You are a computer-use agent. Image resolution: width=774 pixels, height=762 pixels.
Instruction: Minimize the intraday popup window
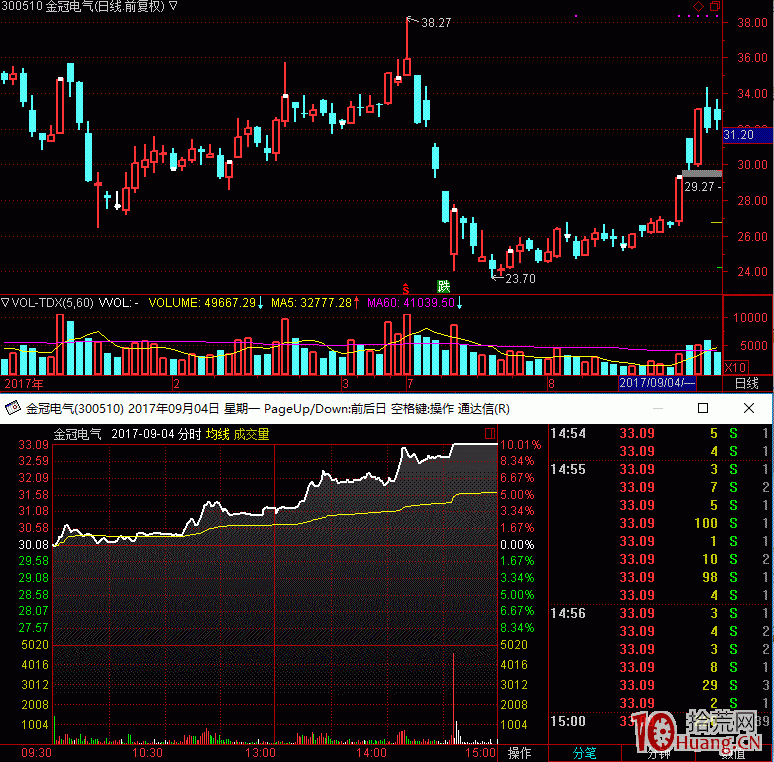(x=658, y=408)
